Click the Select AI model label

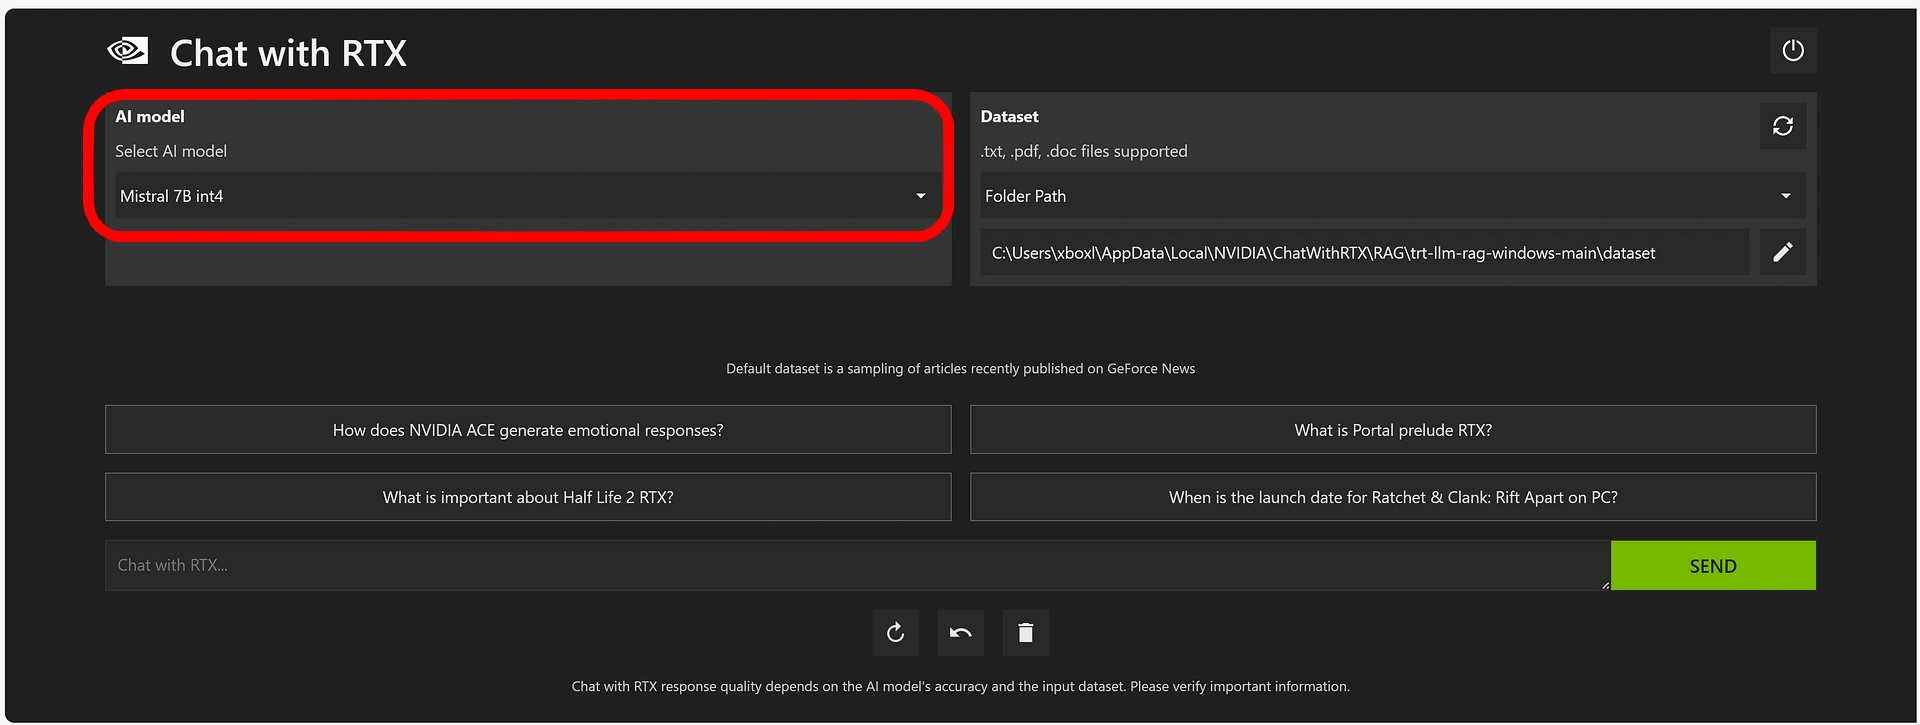click(x=171, y=151)
